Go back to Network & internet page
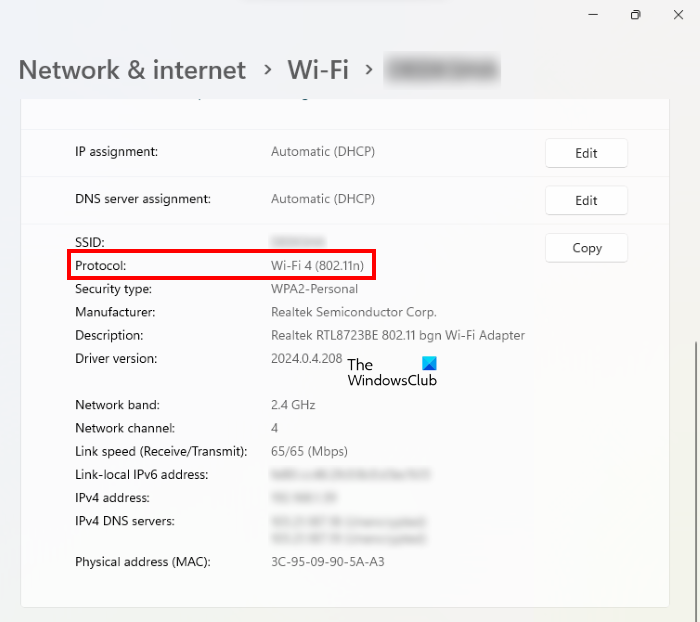The image size is (700, 622). click(x=132, y=70)
